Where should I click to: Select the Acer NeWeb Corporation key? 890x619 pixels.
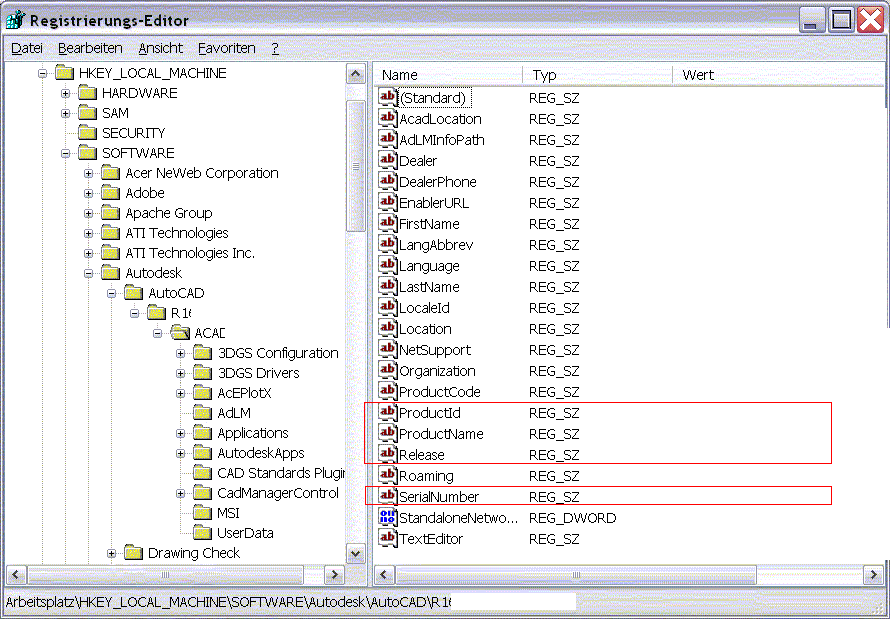[201, 173]
